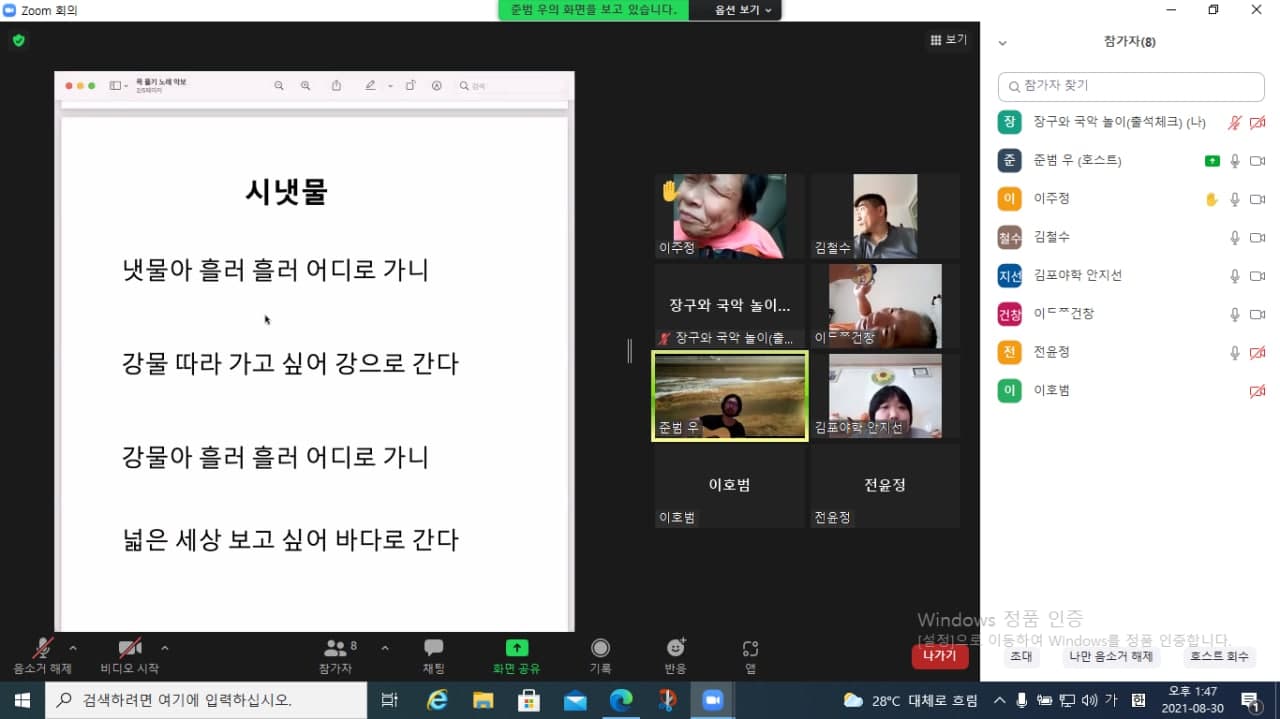Image resolution: width=1280 pixels, height=719 pixels.
Task: Open Microsoft Store from taskbar
Action: coord(529,700)
